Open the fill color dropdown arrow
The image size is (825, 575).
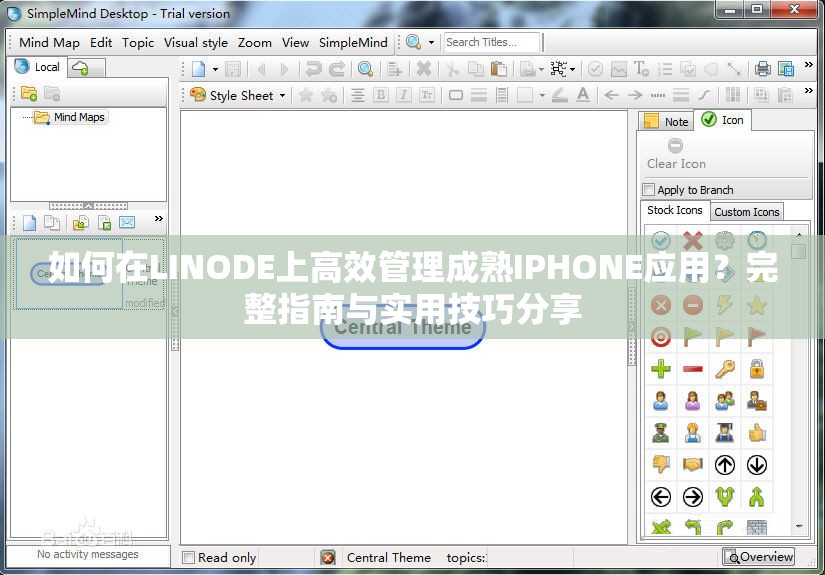(541, 96)
